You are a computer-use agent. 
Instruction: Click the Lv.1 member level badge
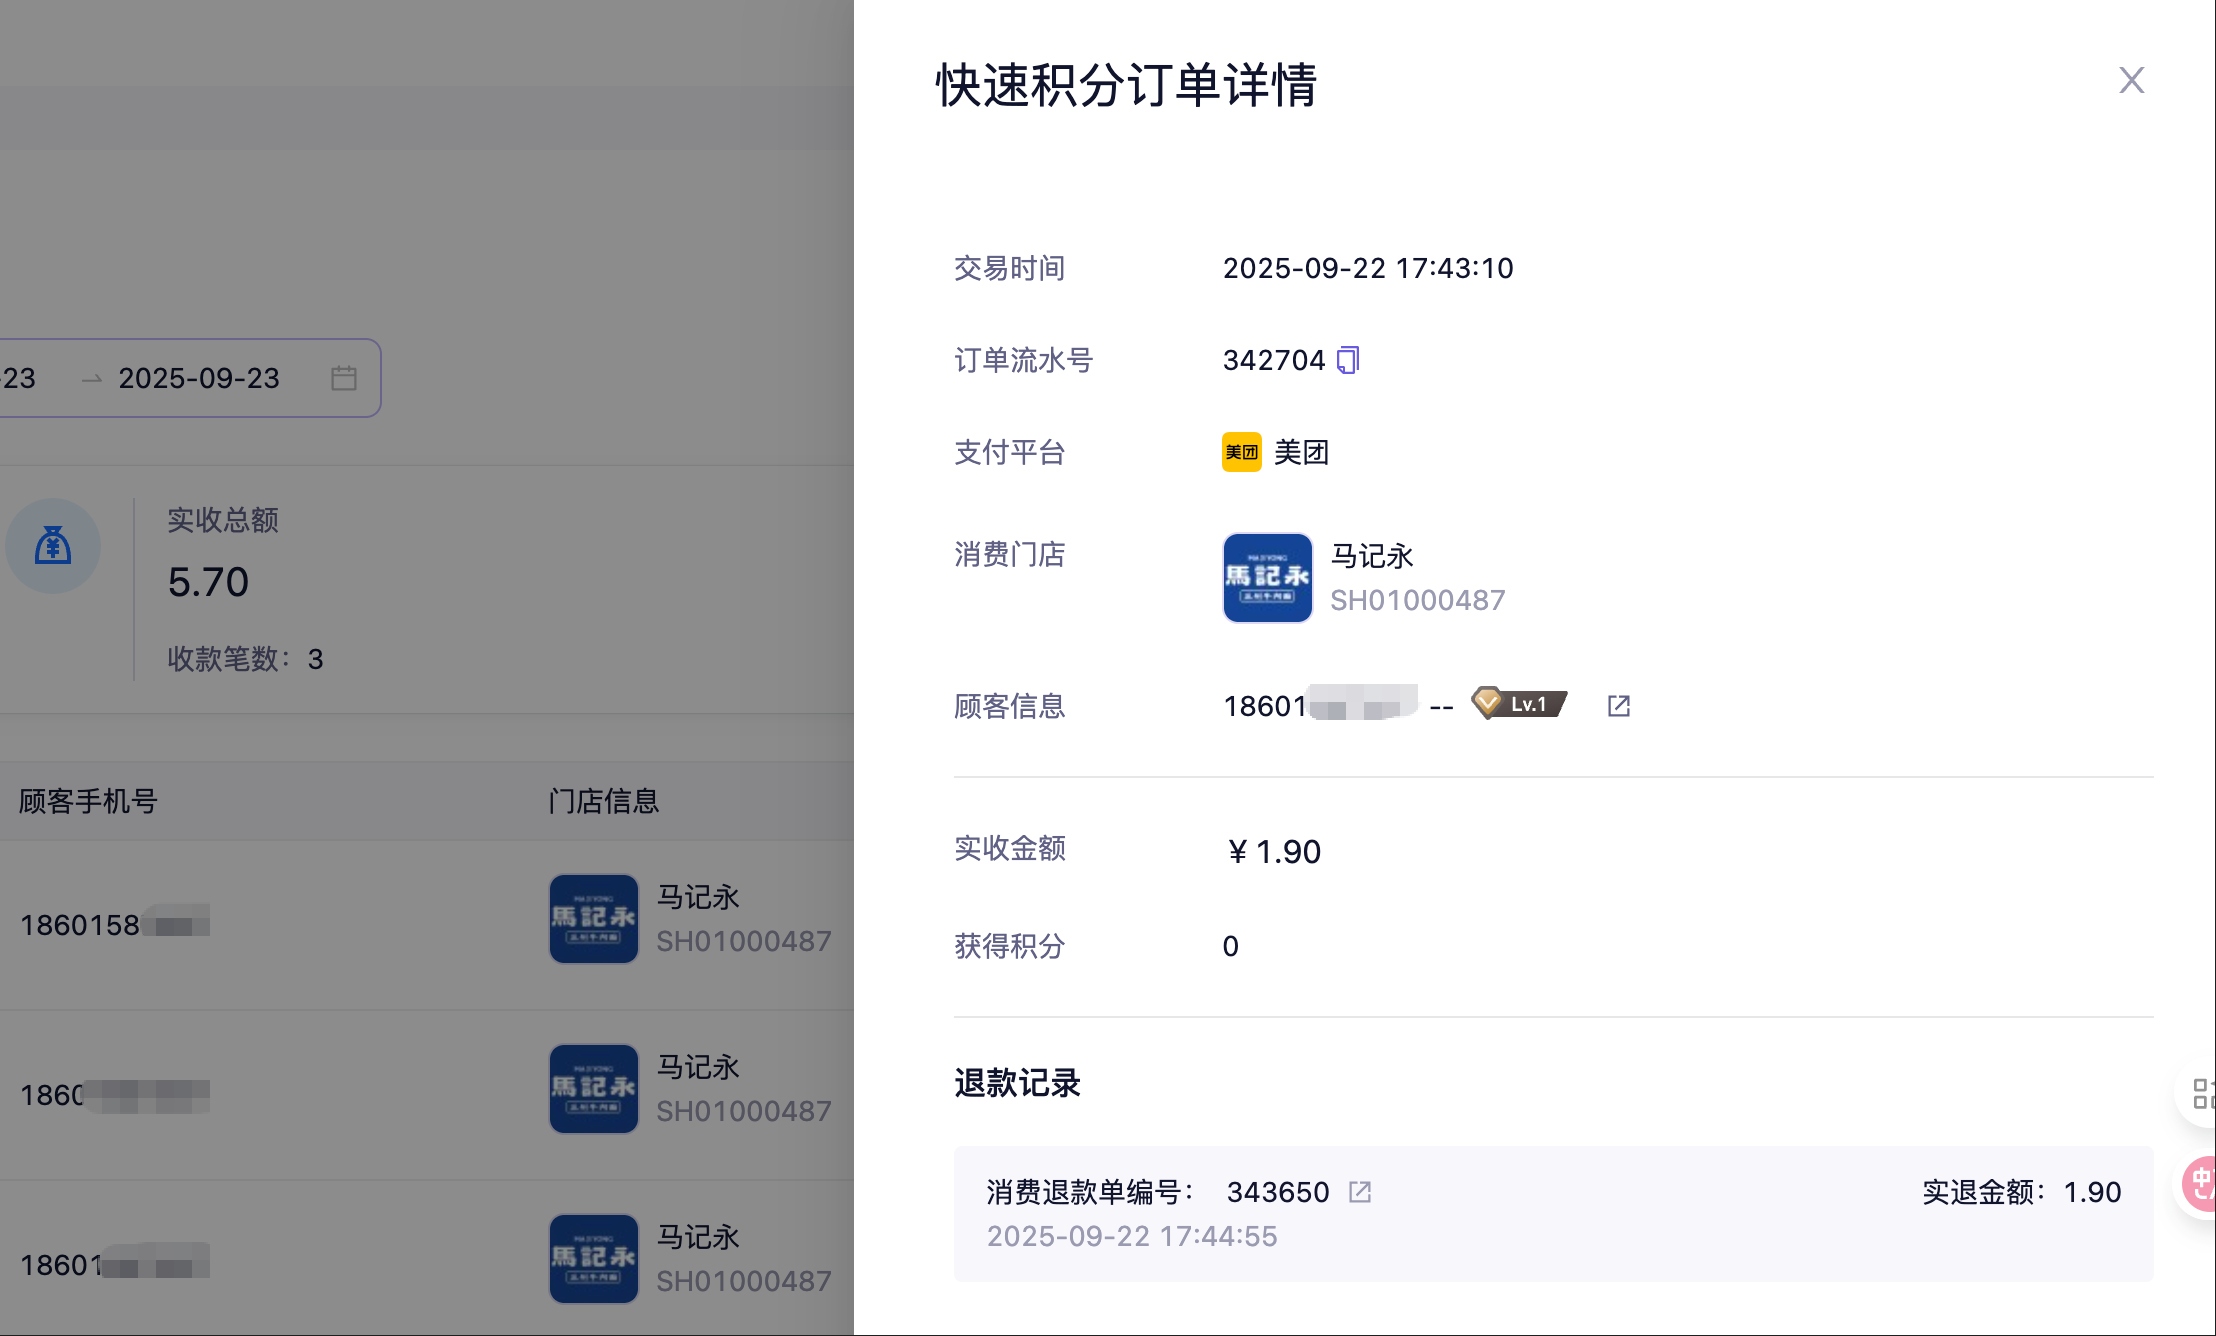click(x=1519, y=704)
